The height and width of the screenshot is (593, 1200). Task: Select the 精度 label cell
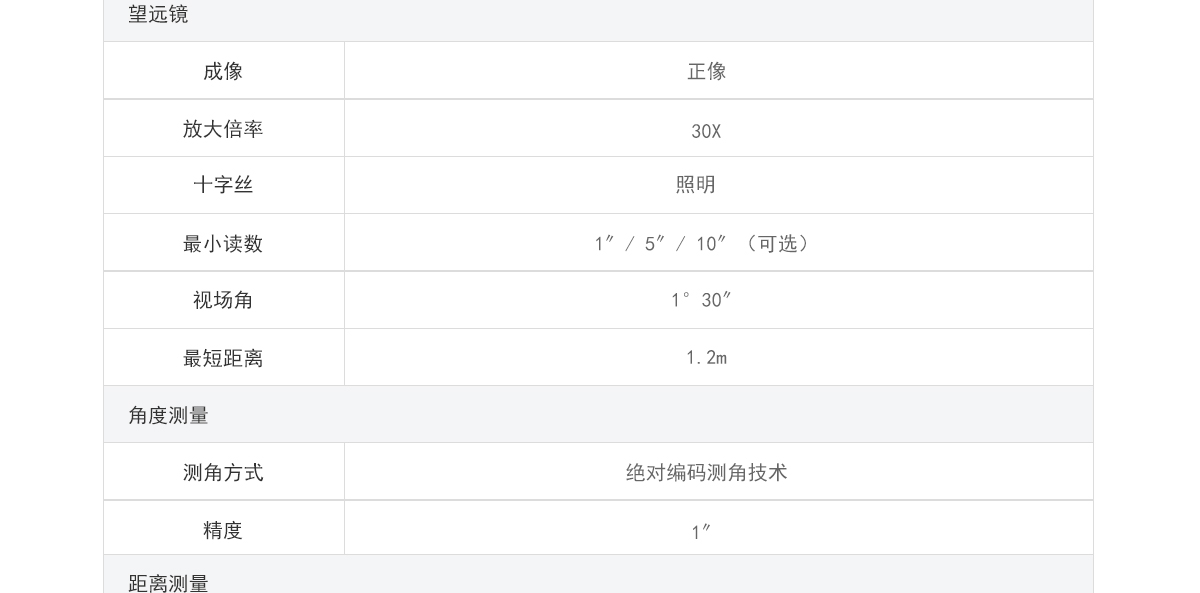click(x=224, y=528)
